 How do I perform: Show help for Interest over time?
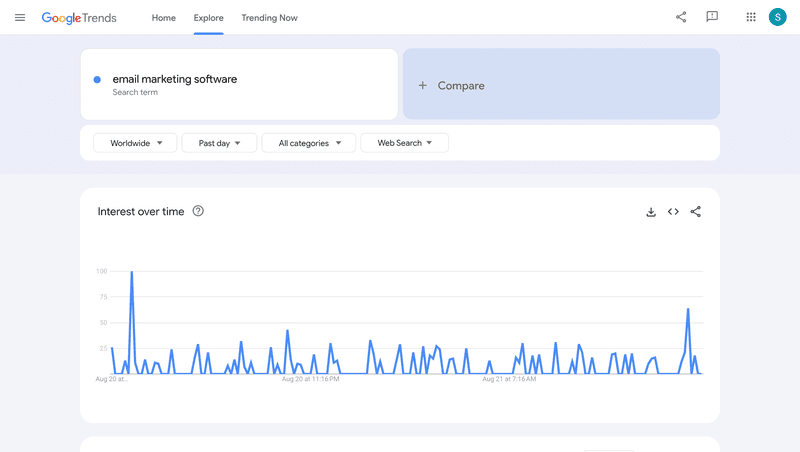click(198, 211)
